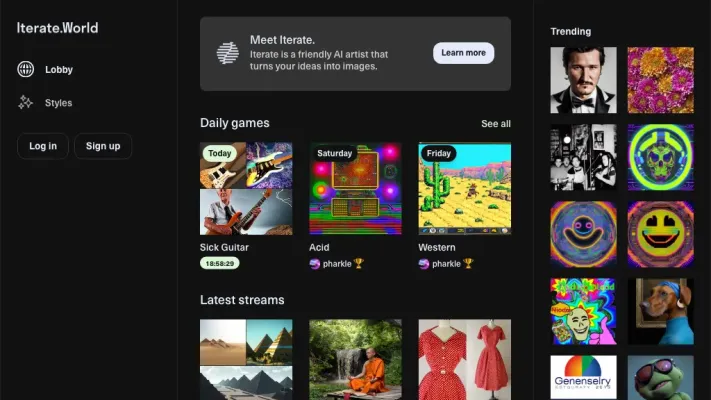The width and height of the screenshot is (711, 400).
Task: Select the meditating monk stream thumbnail
Action: tap(355, 359)
